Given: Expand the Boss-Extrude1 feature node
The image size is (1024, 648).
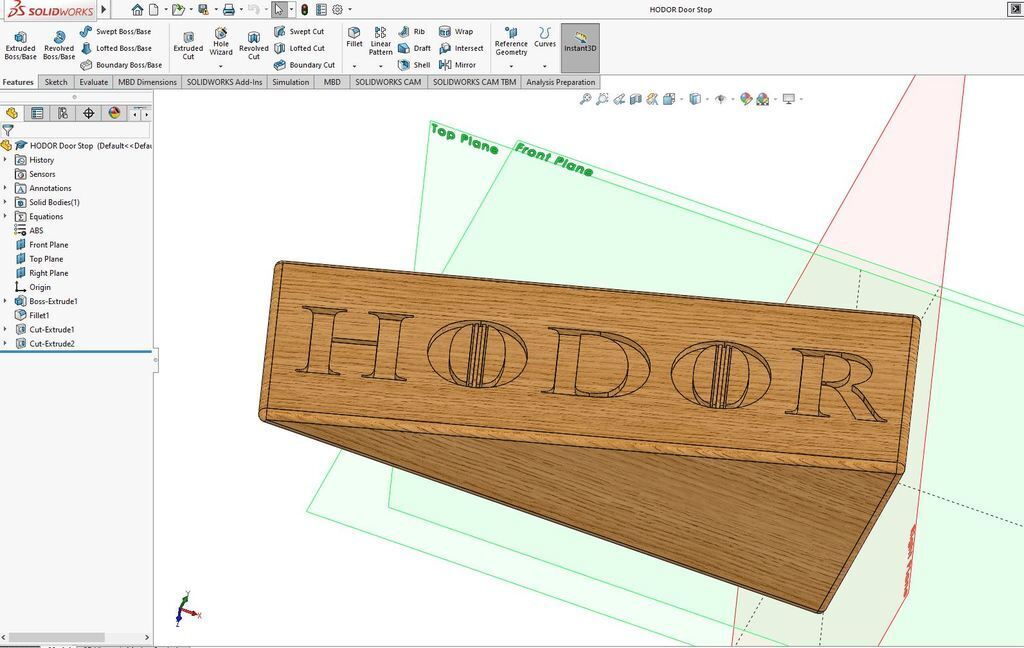Looking at the screenshot, I should pos(6,301).
